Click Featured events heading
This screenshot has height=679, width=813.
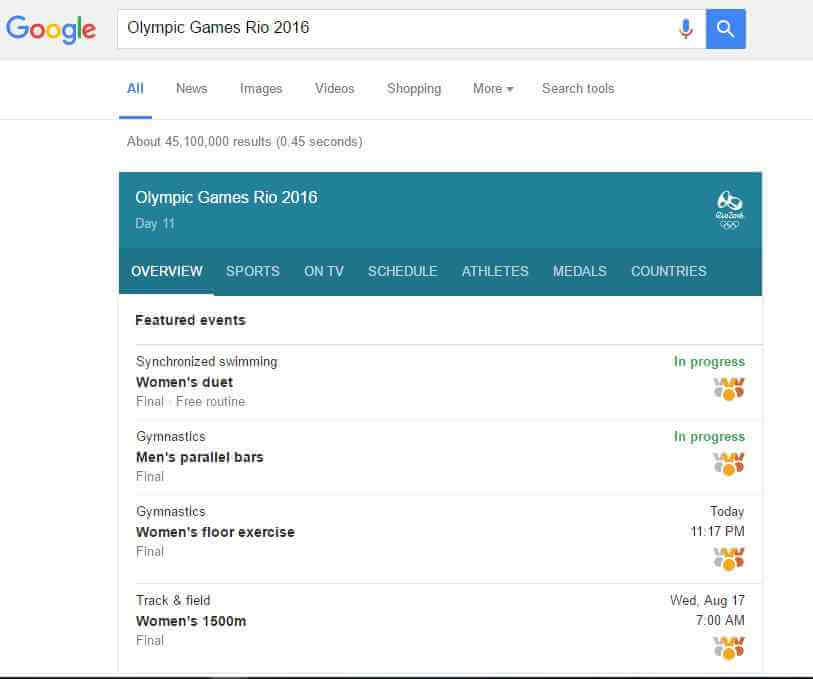tap(190, 320)
